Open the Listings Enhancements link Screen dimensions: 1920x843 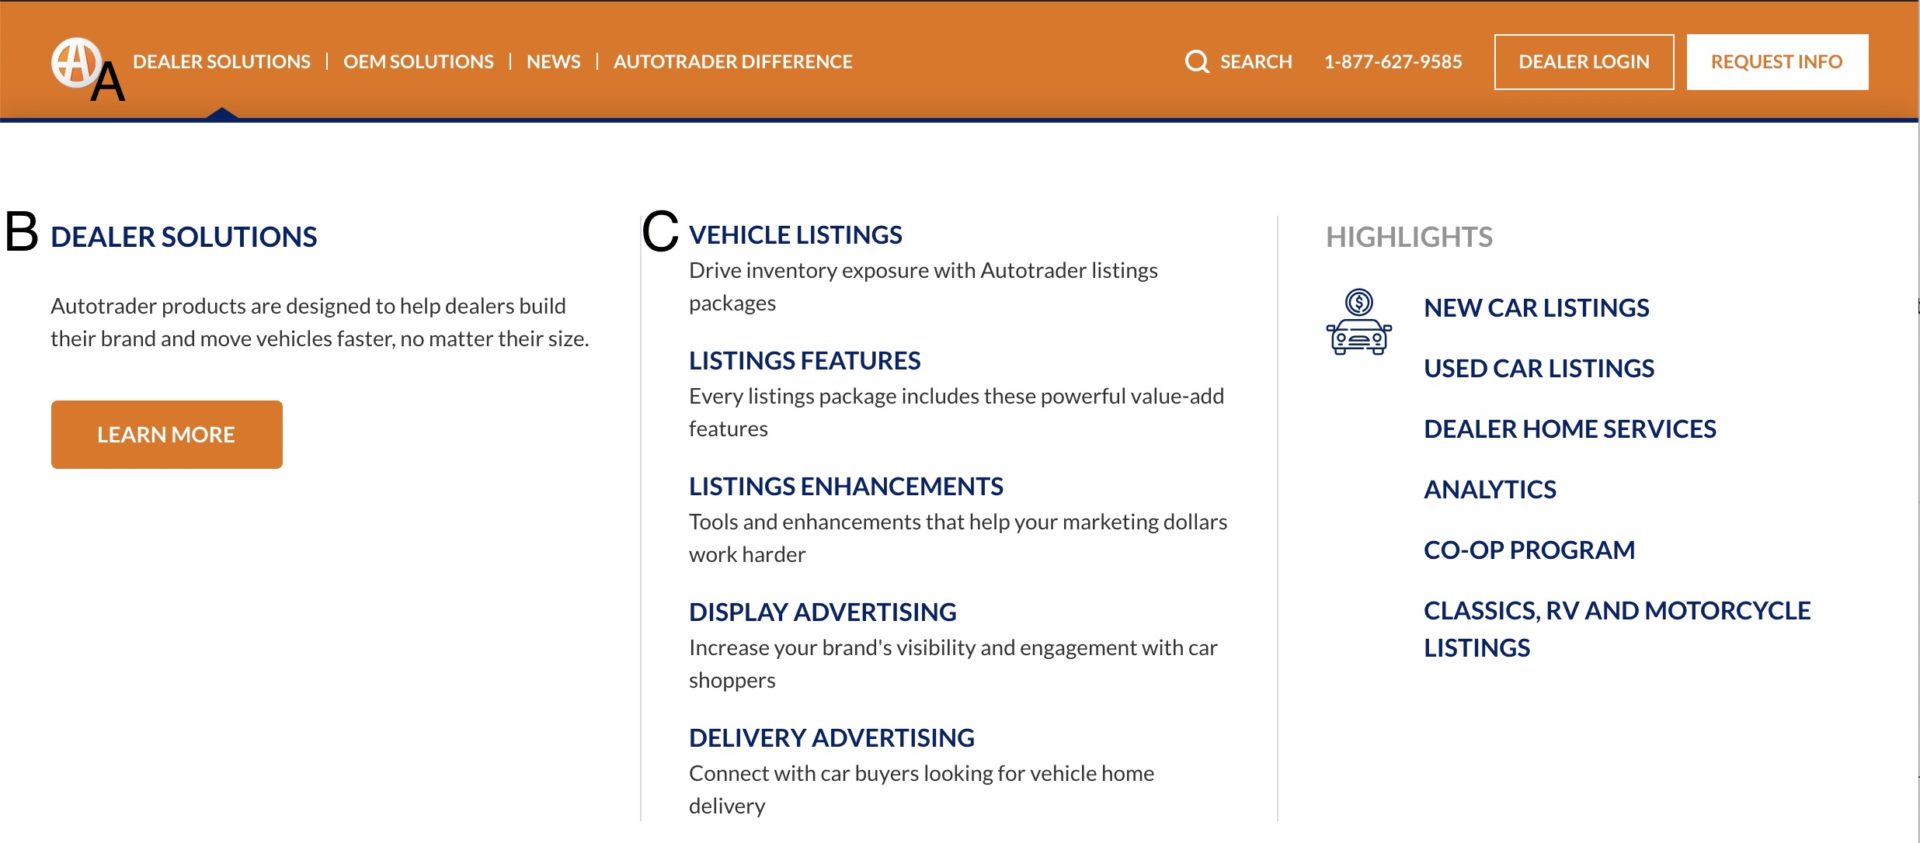(x=846, y=487)
